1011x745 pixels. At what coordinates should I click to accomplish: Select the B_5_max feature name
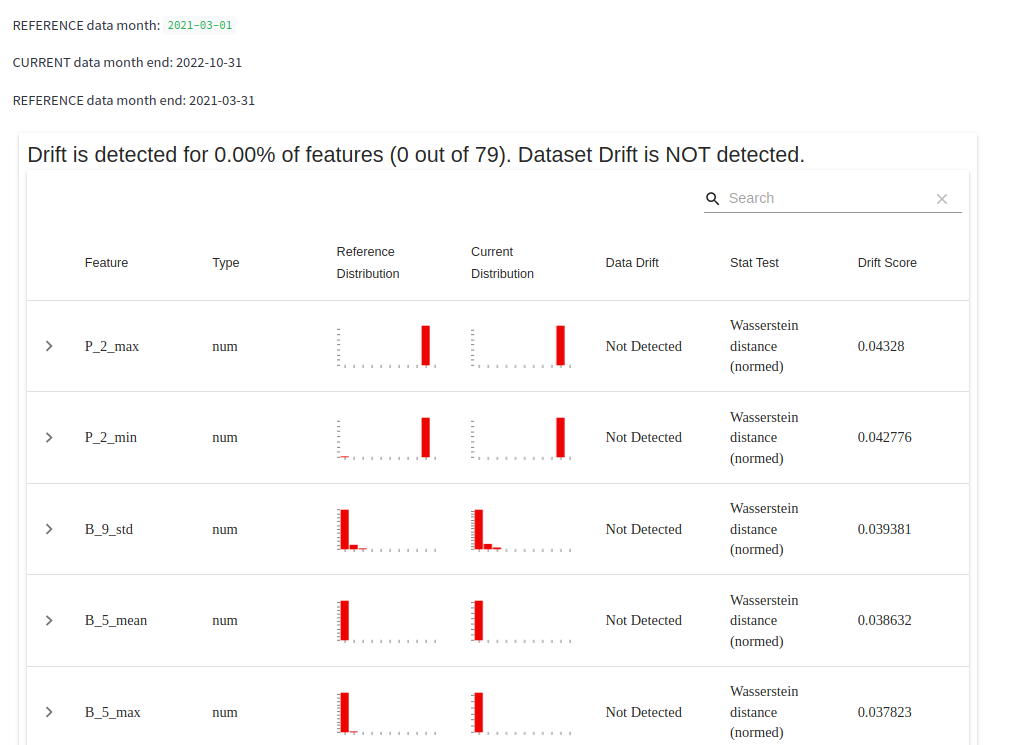tap(113, 712)
